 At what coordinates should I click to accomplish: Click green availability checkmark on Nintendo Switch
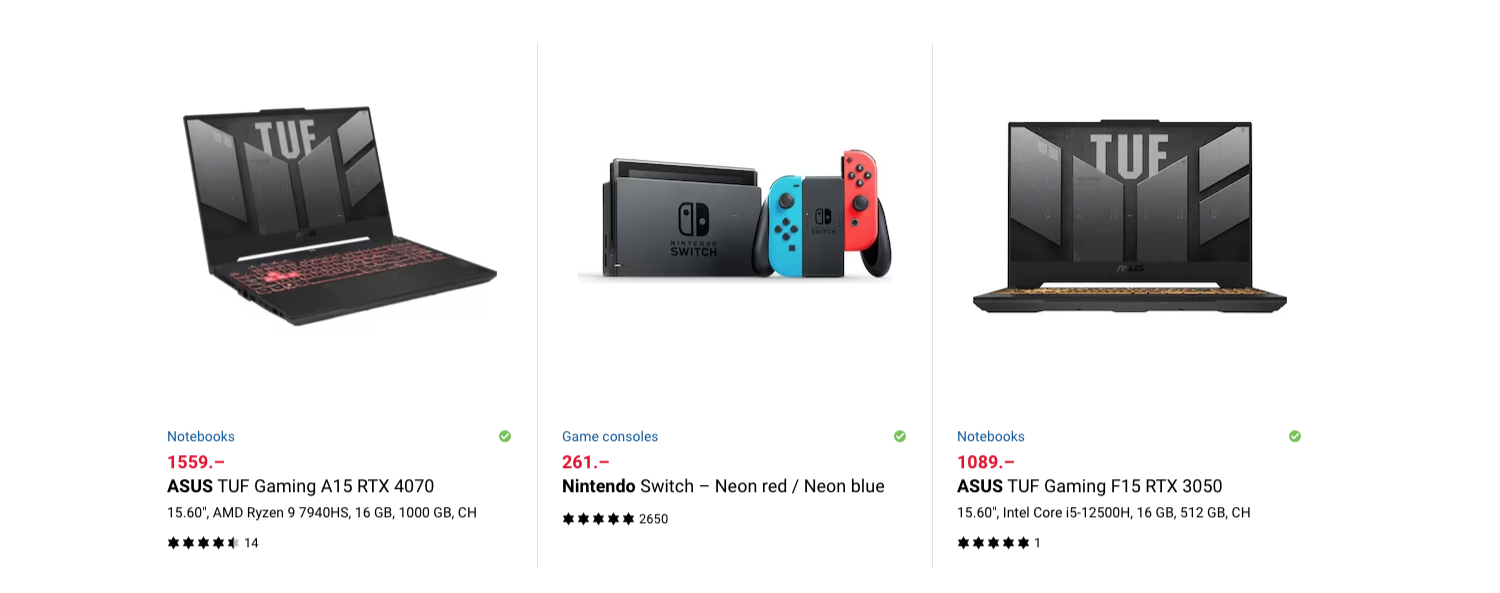point(900,436)
